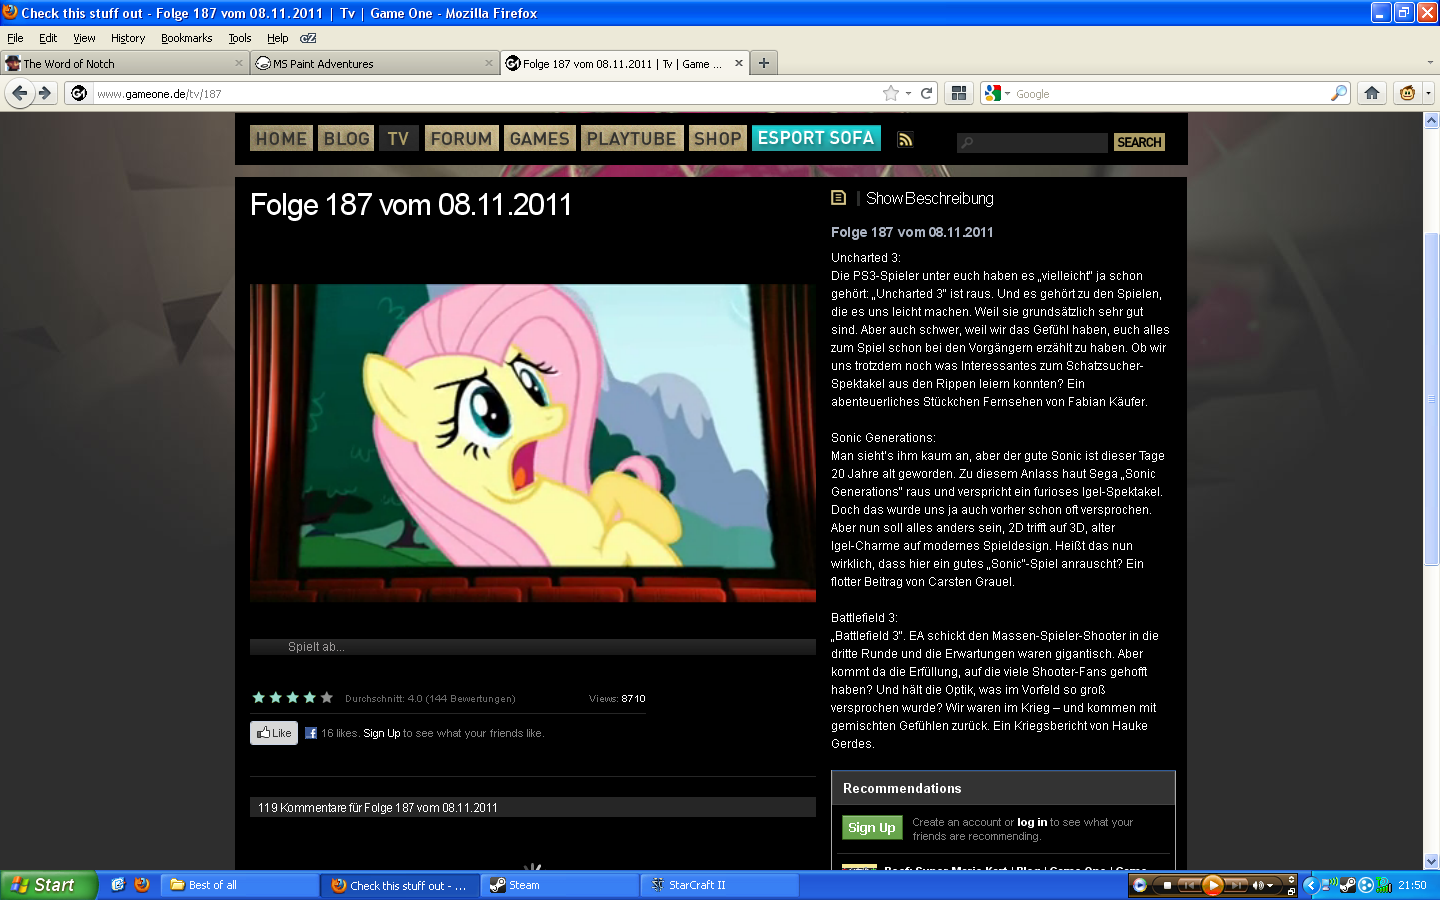This screenshot has width=1440, height=900.
Task: Open the View menu
Action: click(84, 38)
